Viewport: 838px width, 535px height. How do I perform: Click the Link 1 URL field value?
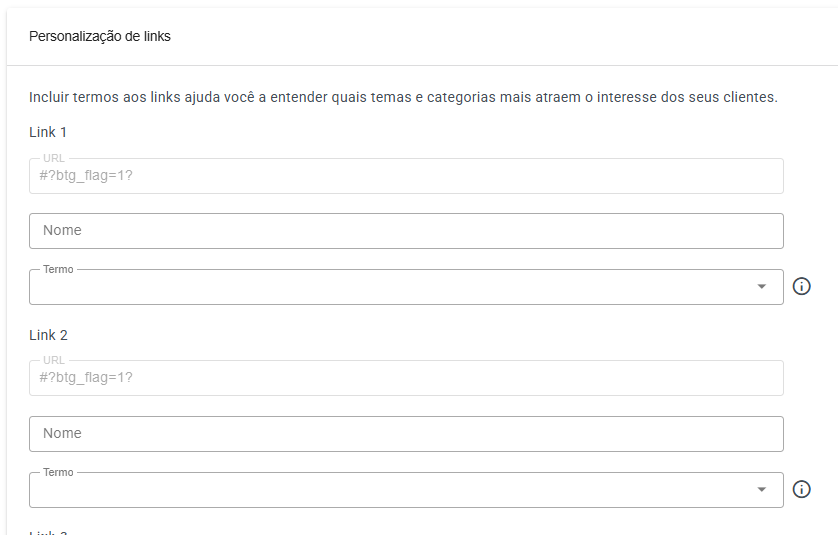86,176
